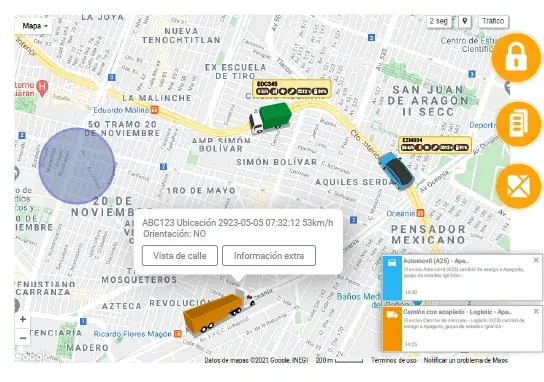Click the EDC345 vehicle label
Image resolution: width=544 pixels, height=382 pixels.
pyautogui.click(x=292, y=88)
